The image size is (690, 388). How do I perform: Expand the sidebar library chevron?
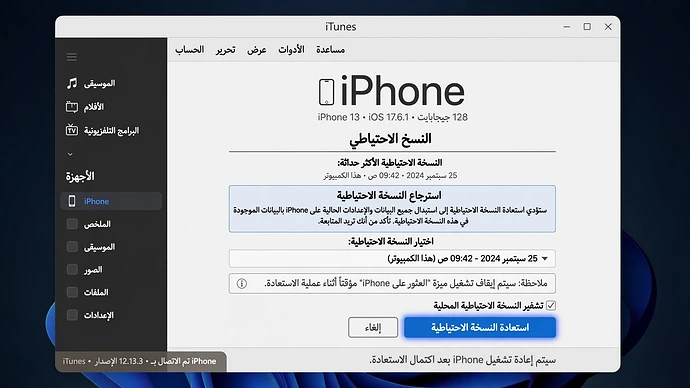(x=70, y=154)
